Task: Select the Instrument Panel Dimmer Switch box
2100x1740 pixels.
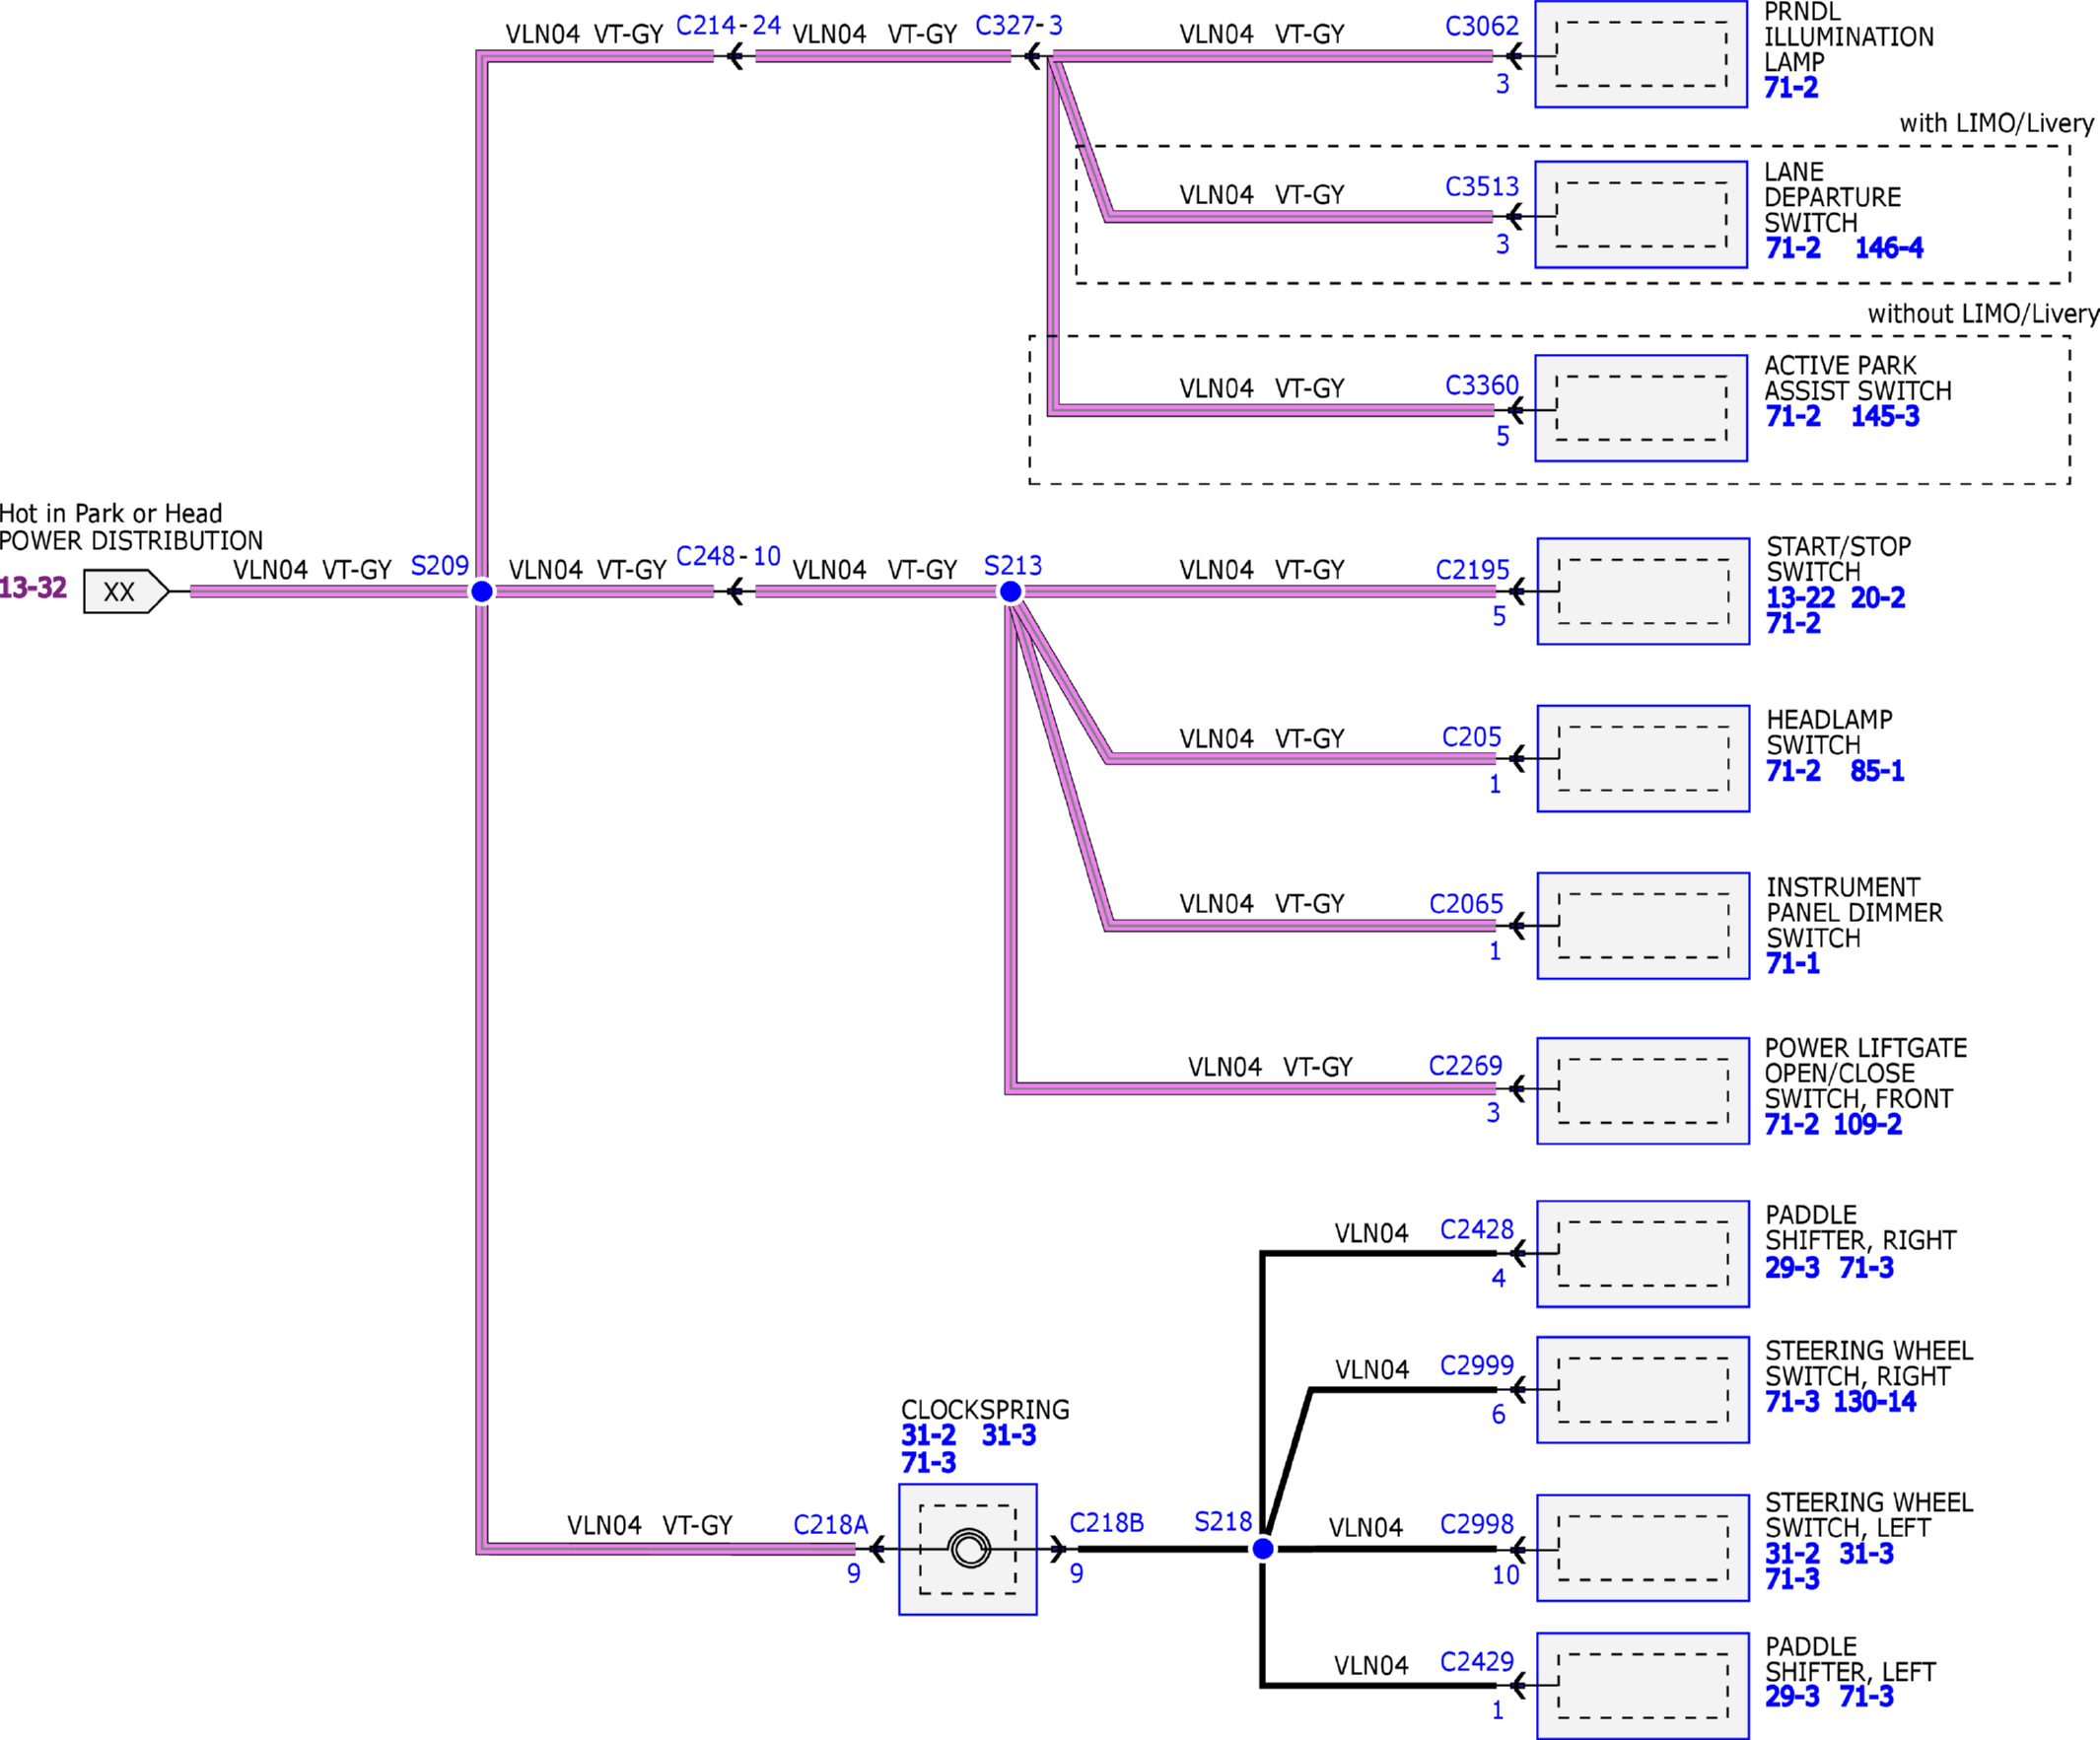Action: 1643,926
